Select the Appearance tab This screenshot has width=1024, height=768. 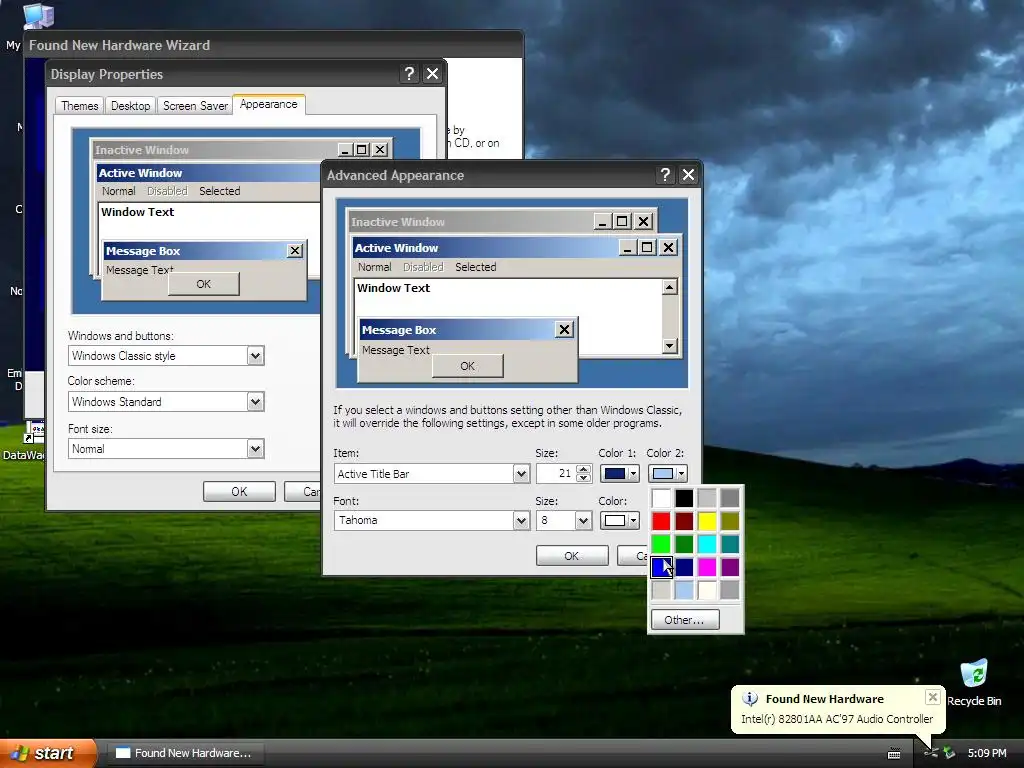coord(268,104)
